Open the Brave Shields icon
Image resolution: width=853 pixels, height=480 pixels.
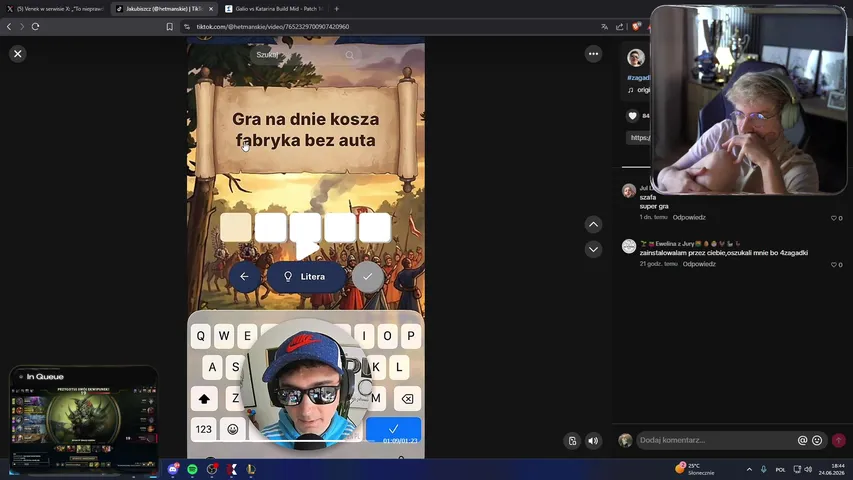[x=636, y=26]
